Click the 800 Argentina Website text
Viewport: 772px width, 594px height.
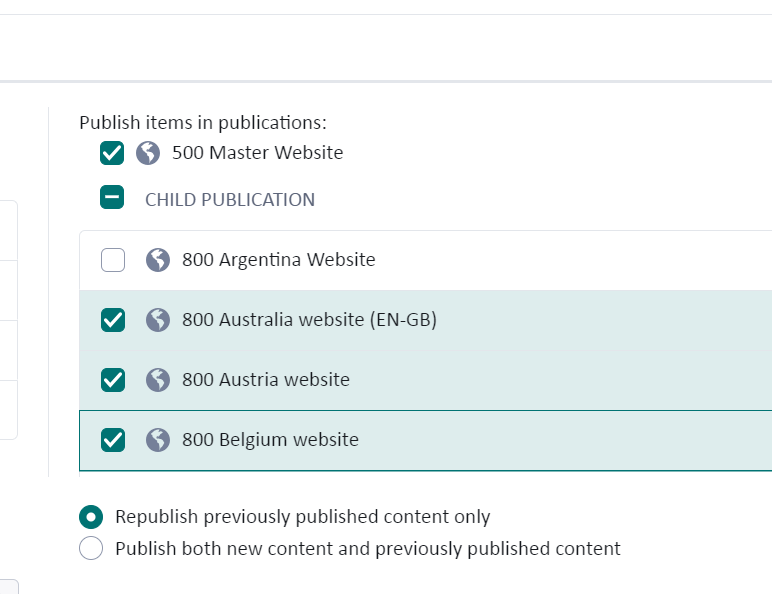279,260
